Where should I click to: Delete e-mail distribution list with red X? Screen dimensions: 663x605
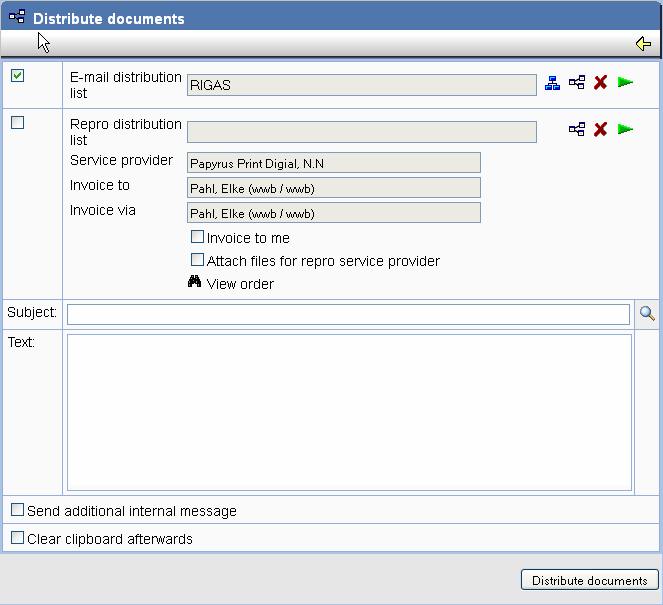coord(600,83)
